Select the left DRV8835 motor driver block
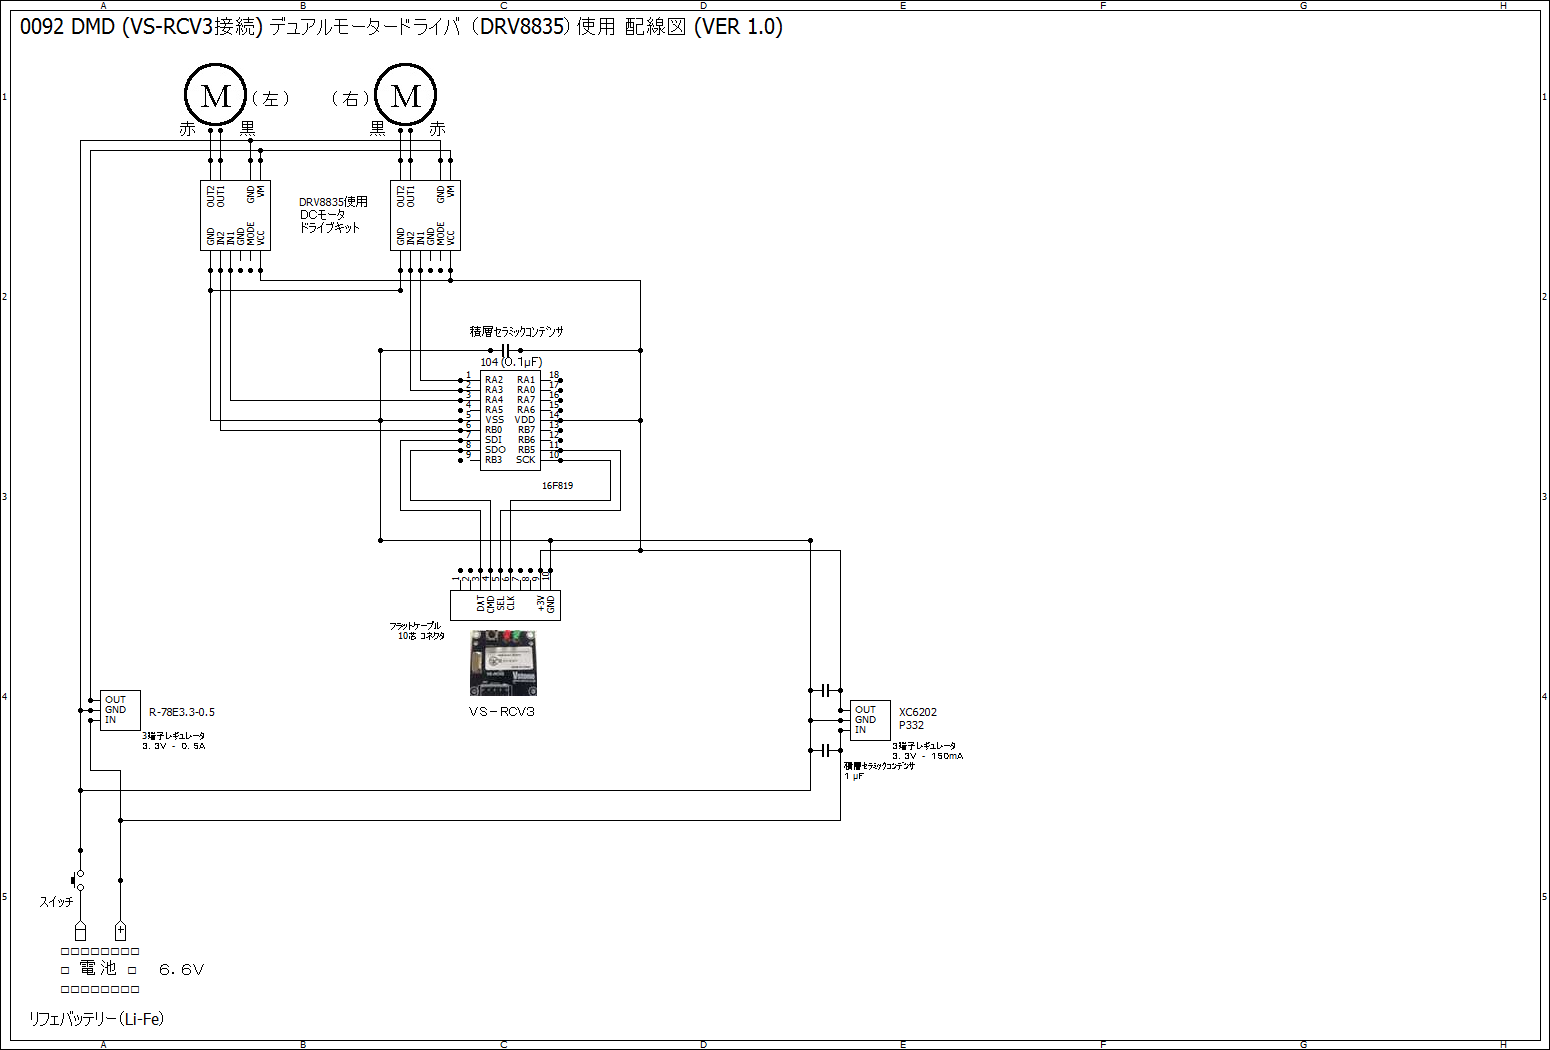 pyautogui.click(x=235, y=215)
